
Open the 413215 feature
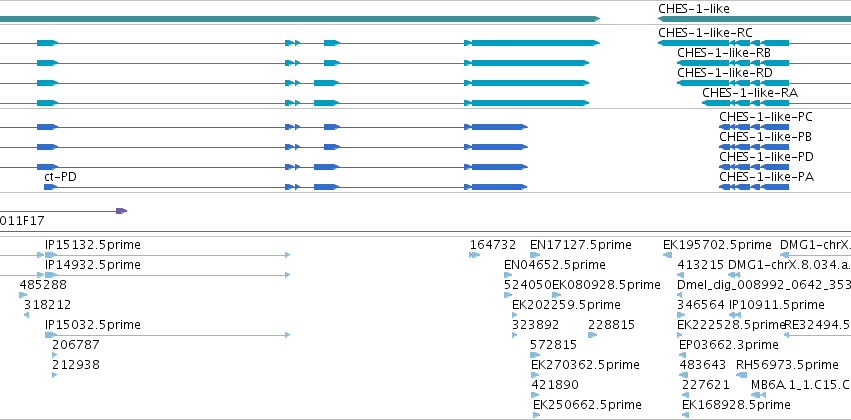[x=701, y=265]
